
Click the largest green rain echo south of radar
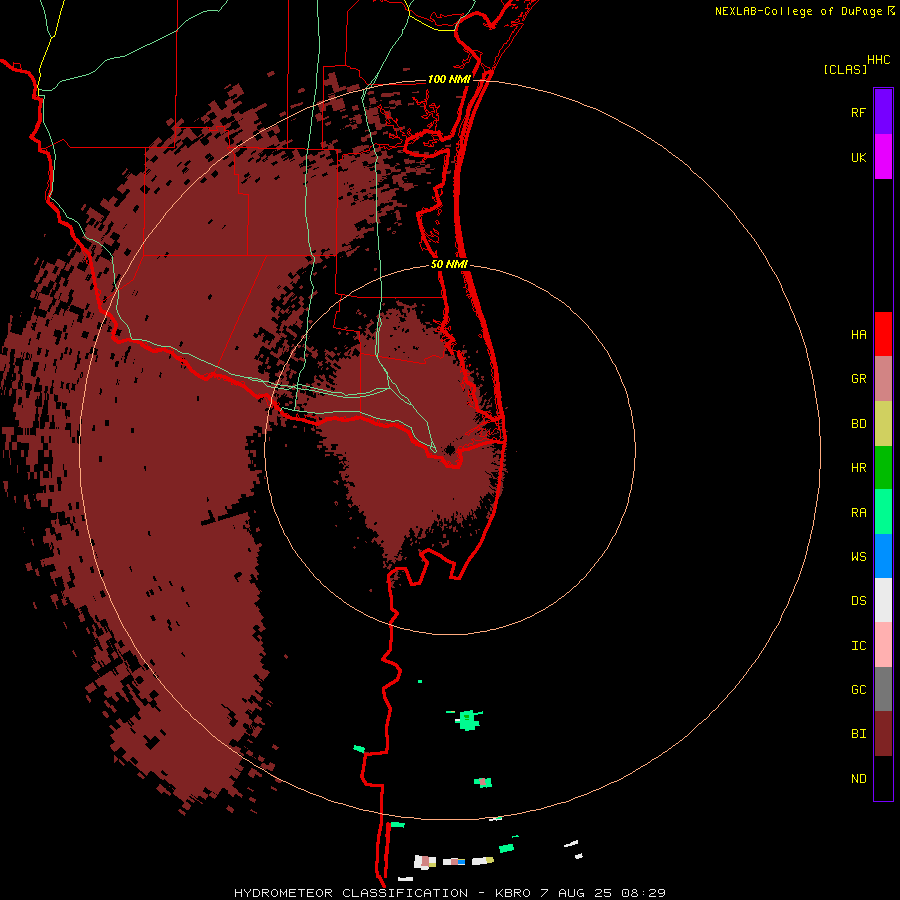point(468,720)
